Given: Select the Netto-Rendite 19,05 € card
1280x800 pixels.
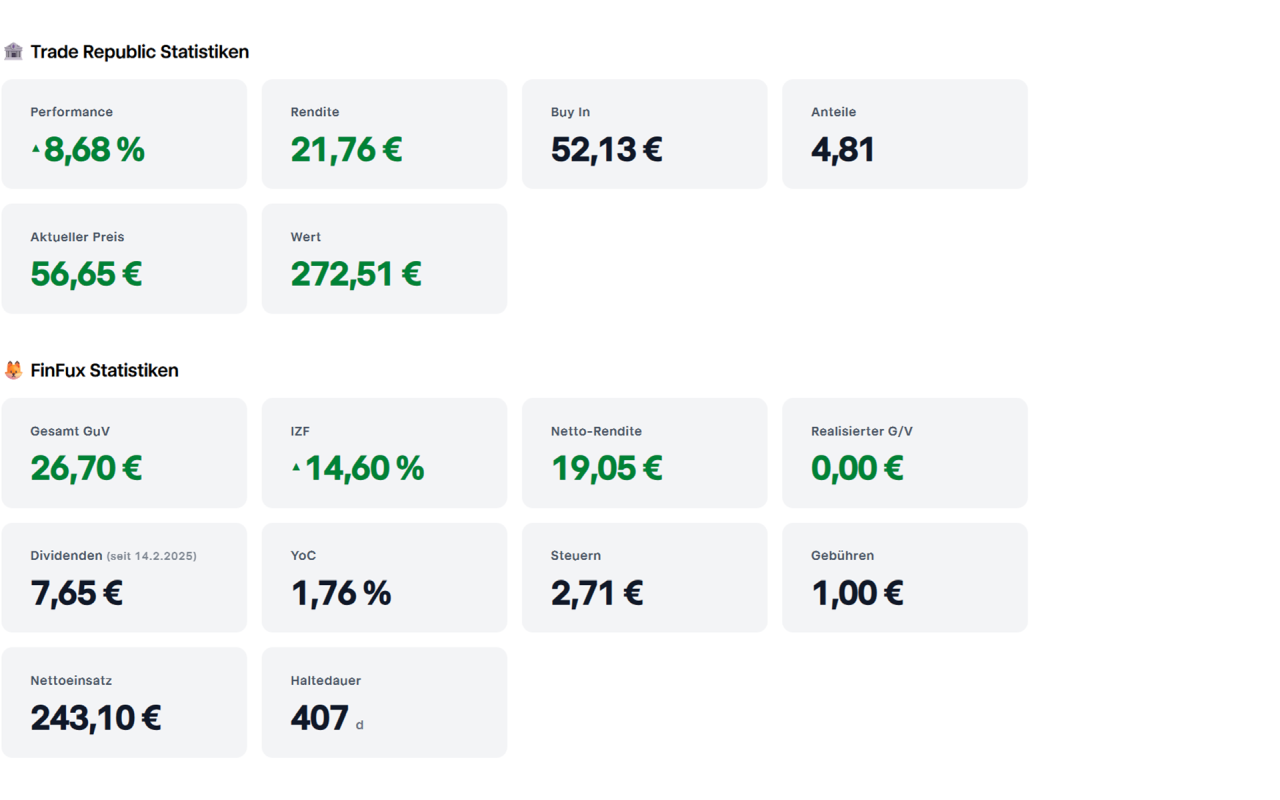Looking at the screenshot, I should click(x=645, y=453).
